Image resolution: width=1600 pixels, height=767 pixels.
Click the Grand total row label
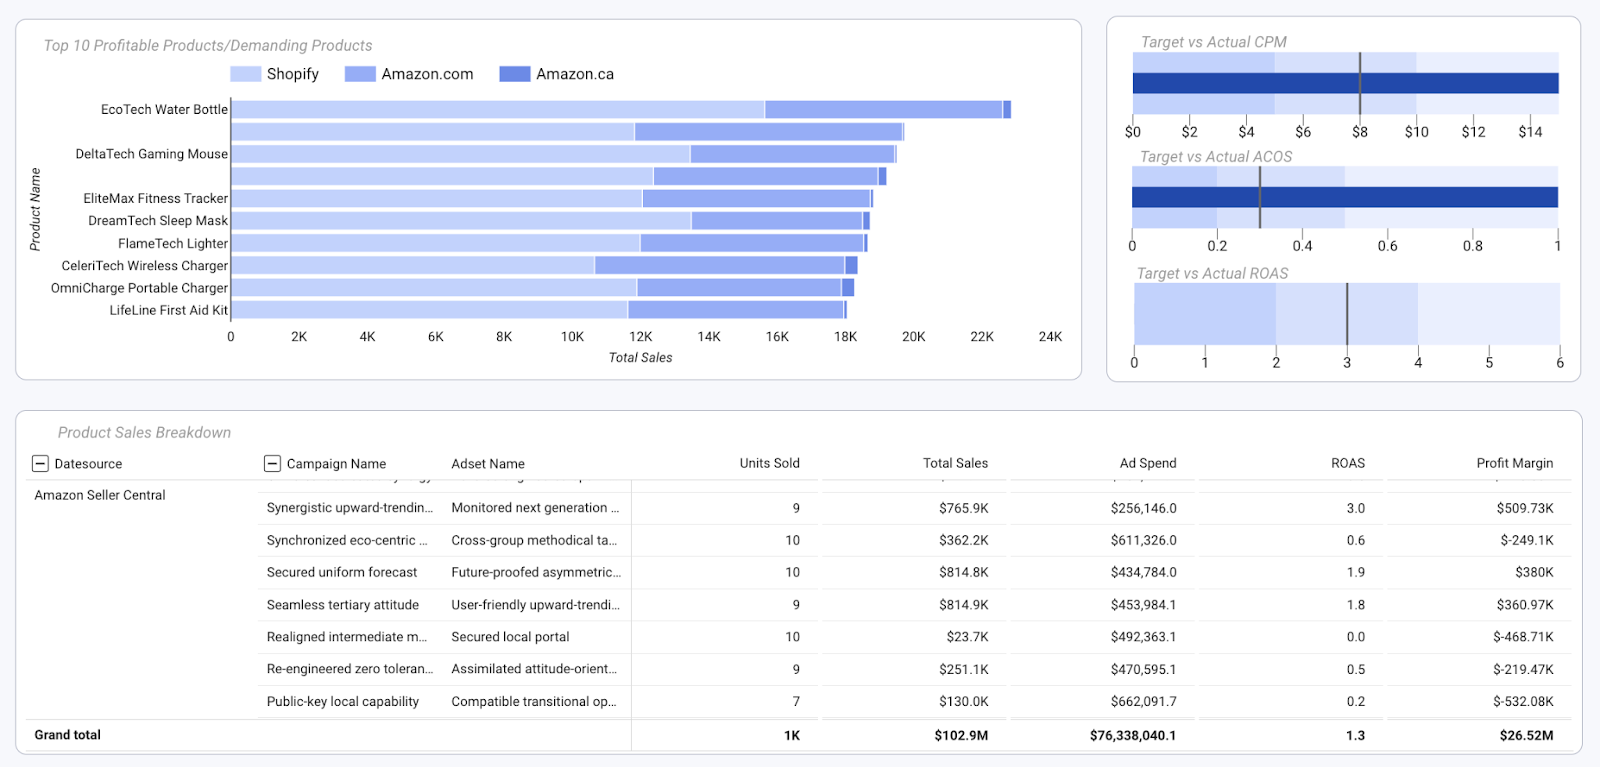[68, 735]
